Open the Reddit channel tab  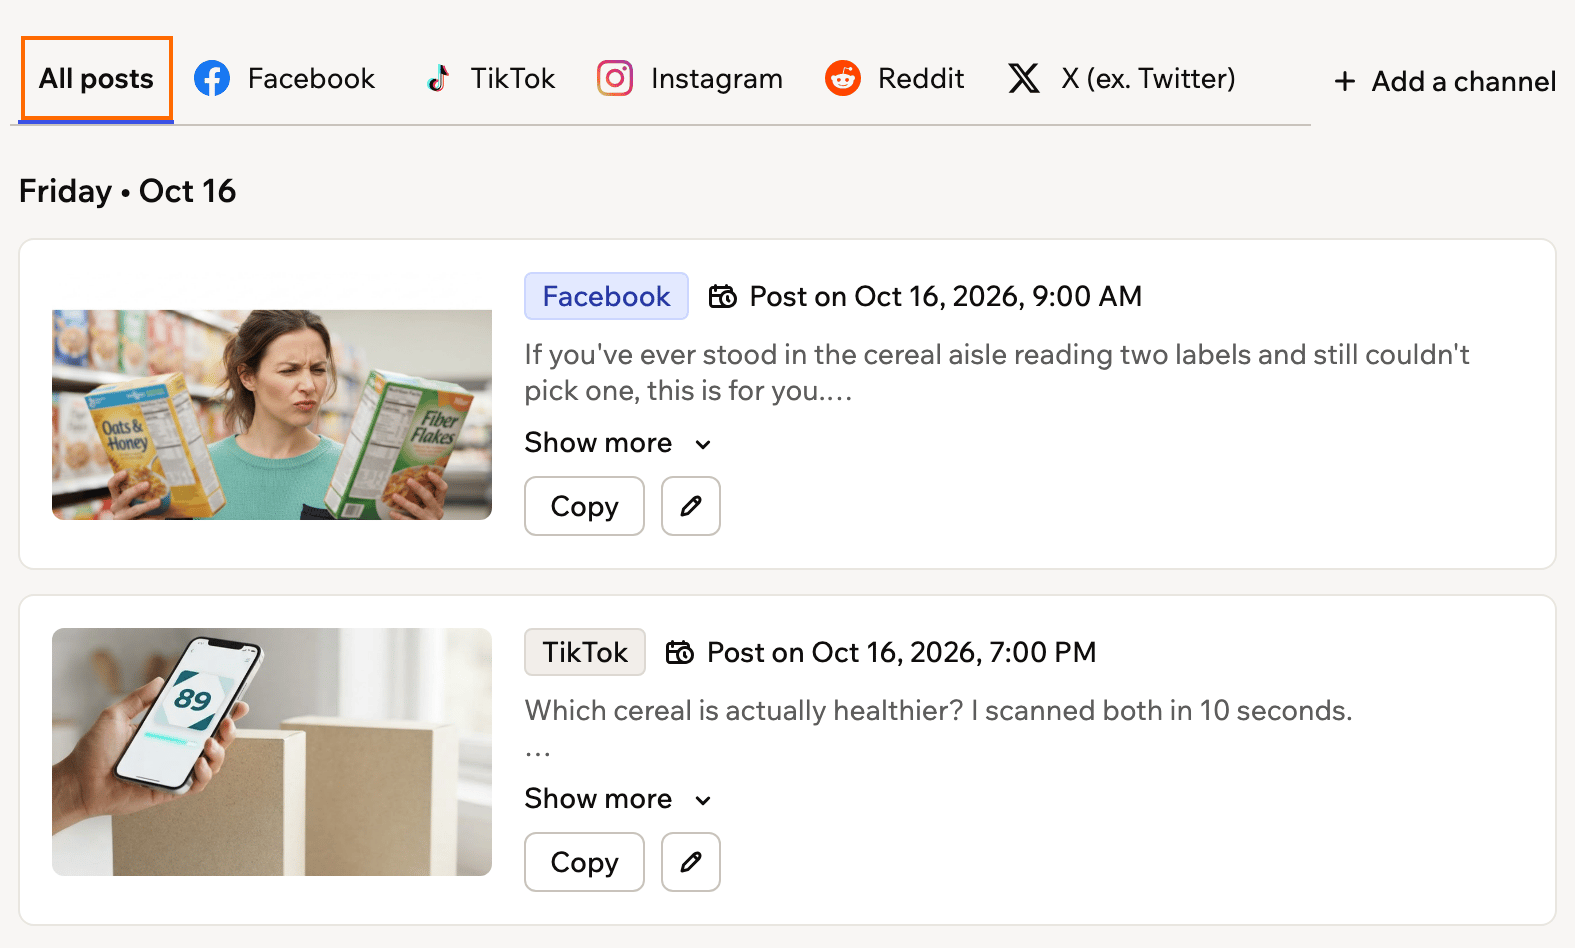coord(894,78)
